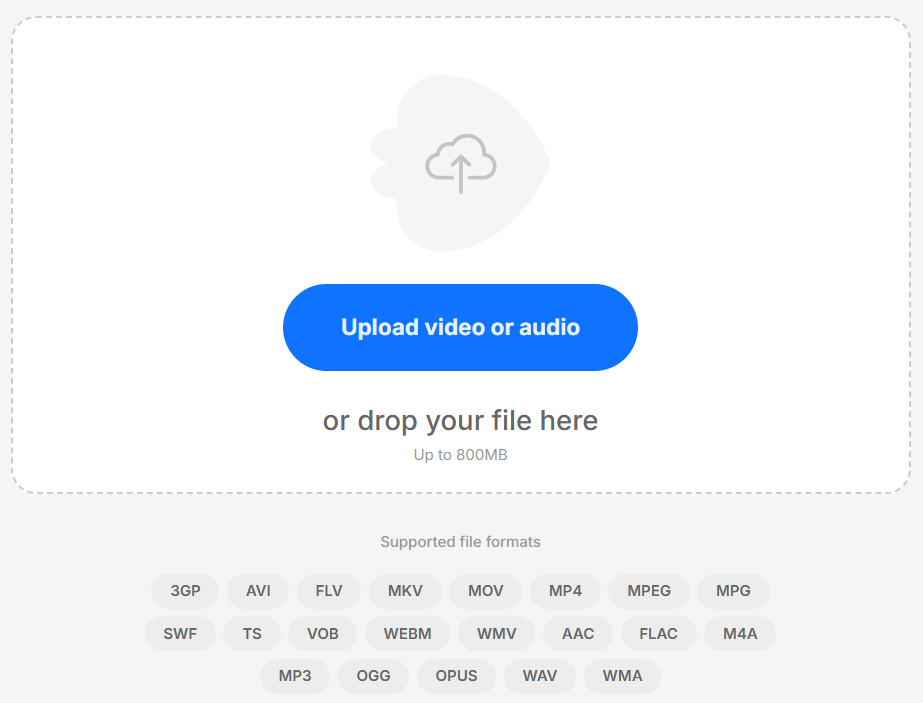The height and width of the screenshot is (703, 923).
Task: Select the FLAC format chip
Action: (658, 634)
